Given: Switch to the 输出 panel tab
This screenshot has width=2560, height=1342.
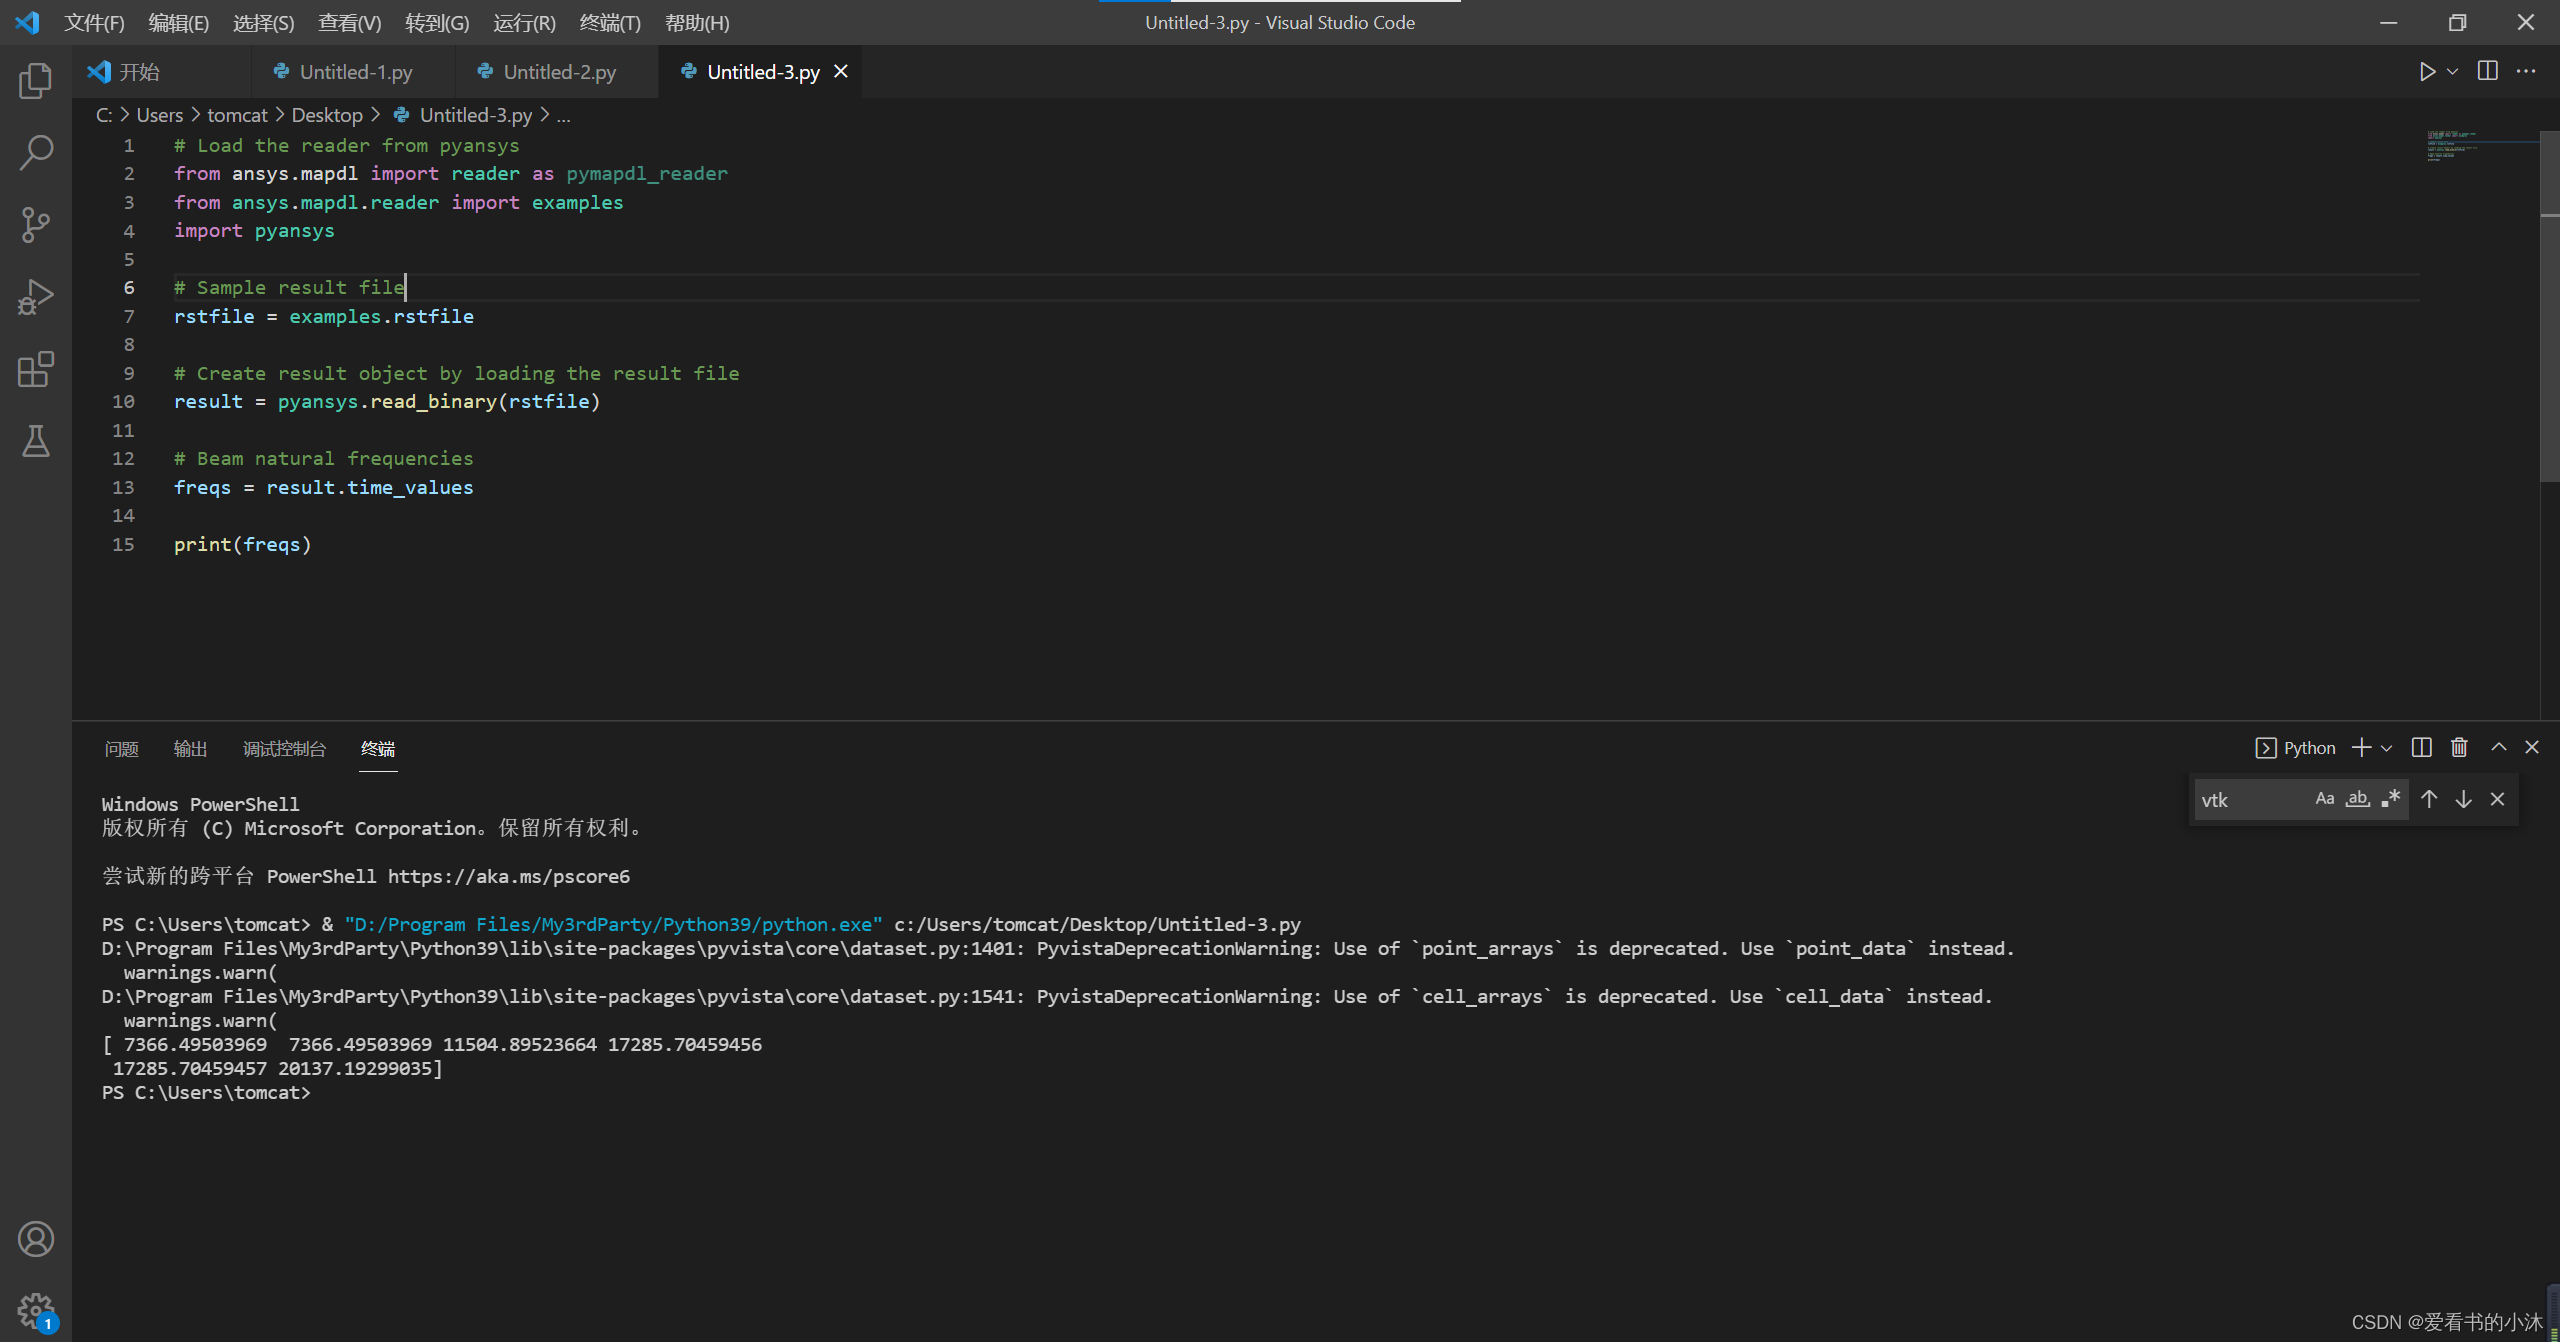Looking at the screenshot, I should click(x=190, y=749).
